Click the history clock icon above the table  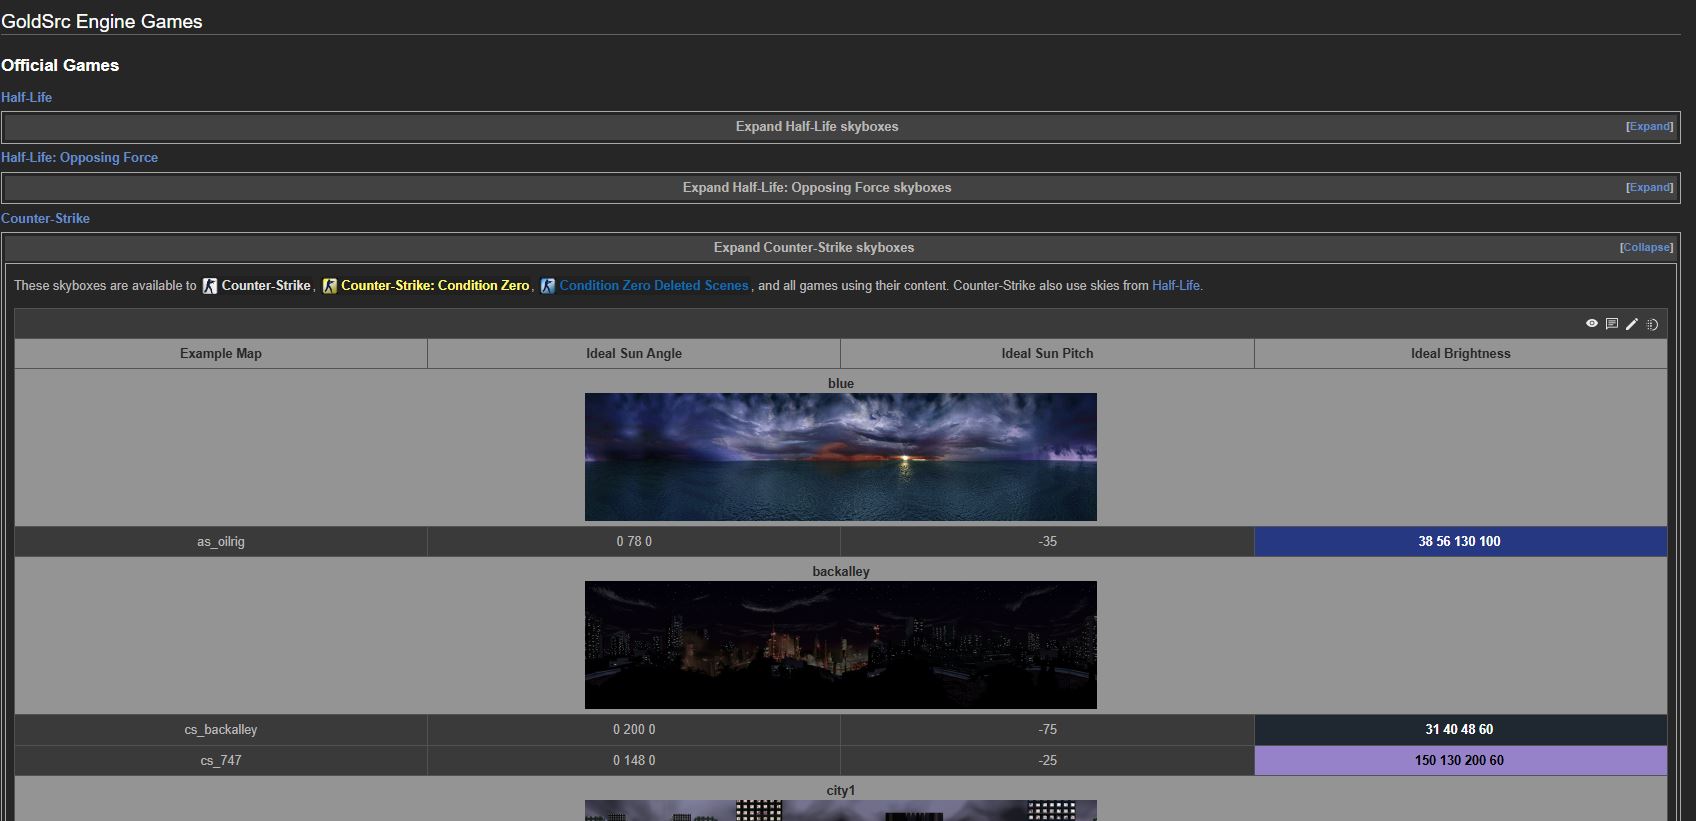point(1652,324)
